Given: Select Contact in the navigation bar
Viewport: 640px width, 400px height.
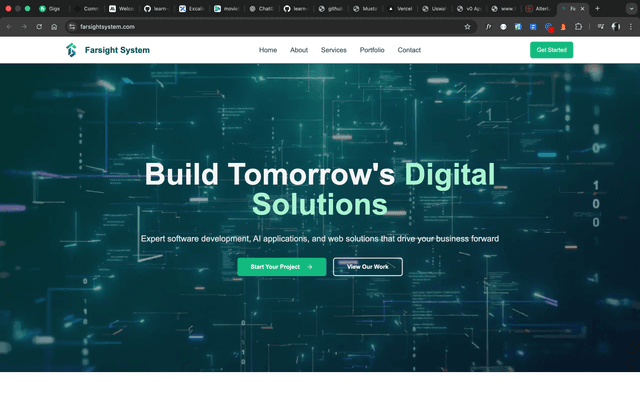Looking at the screenshot, I should pos(409,50).
